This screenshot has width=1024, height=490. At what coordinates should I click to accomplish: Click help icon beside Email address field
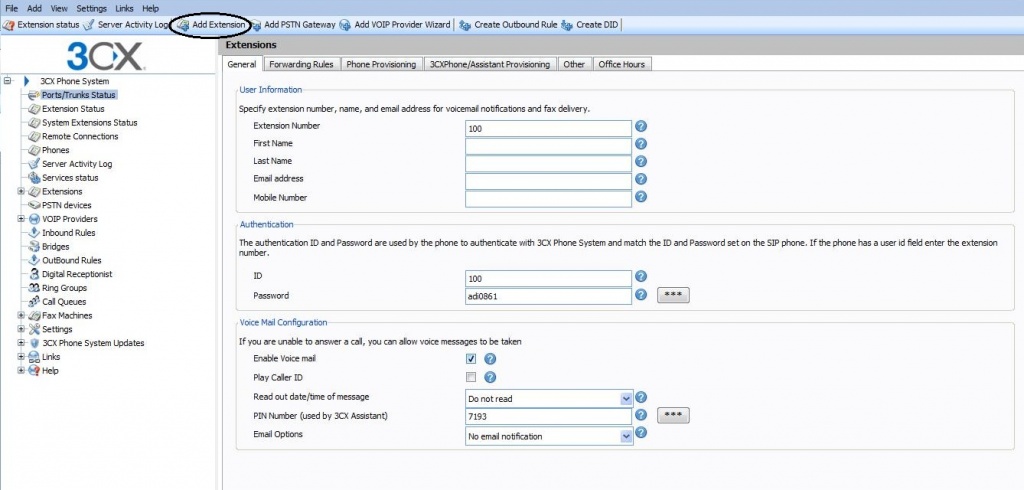click(641, 180)
